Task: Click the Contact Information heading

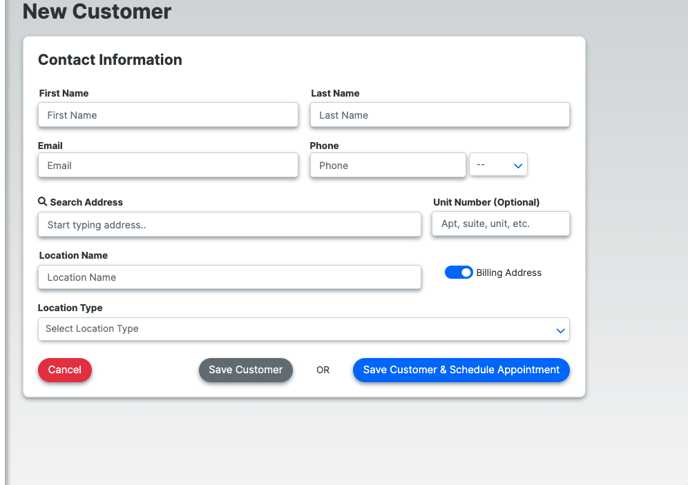Action: point(110,60)
